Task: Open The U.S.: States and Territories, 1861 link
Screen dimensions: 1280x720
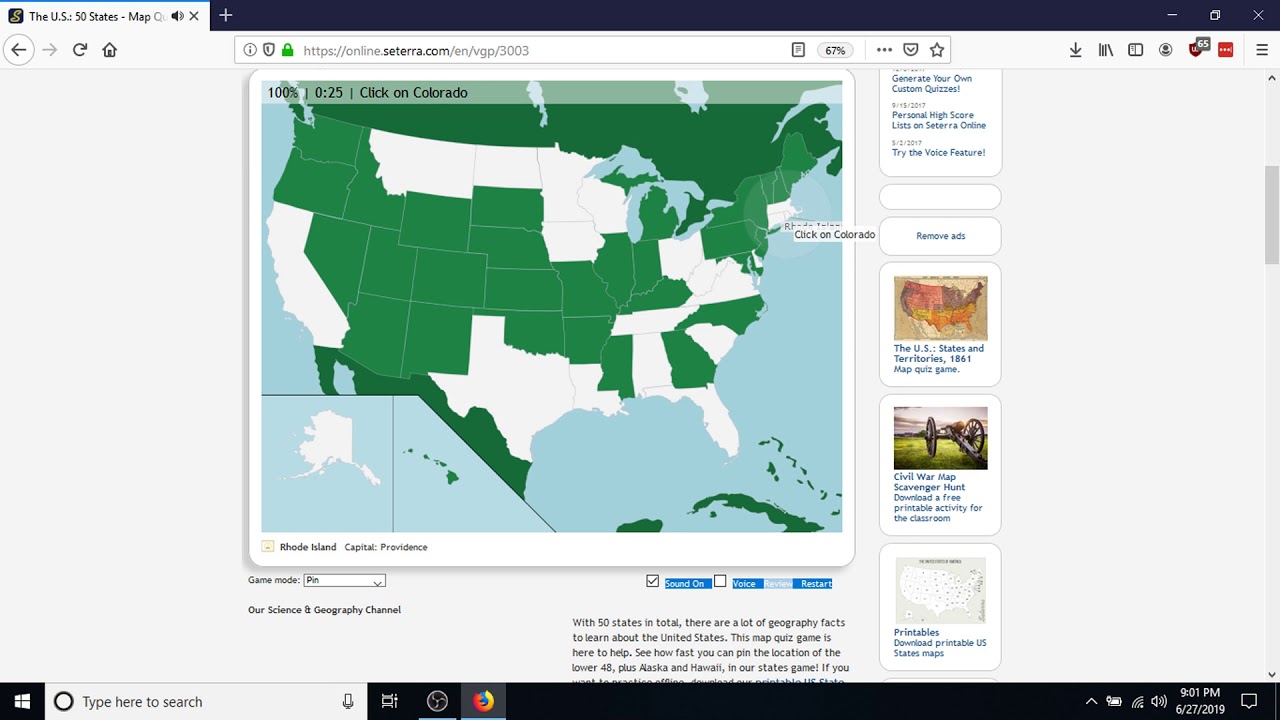Action: (x=939, y=353)
